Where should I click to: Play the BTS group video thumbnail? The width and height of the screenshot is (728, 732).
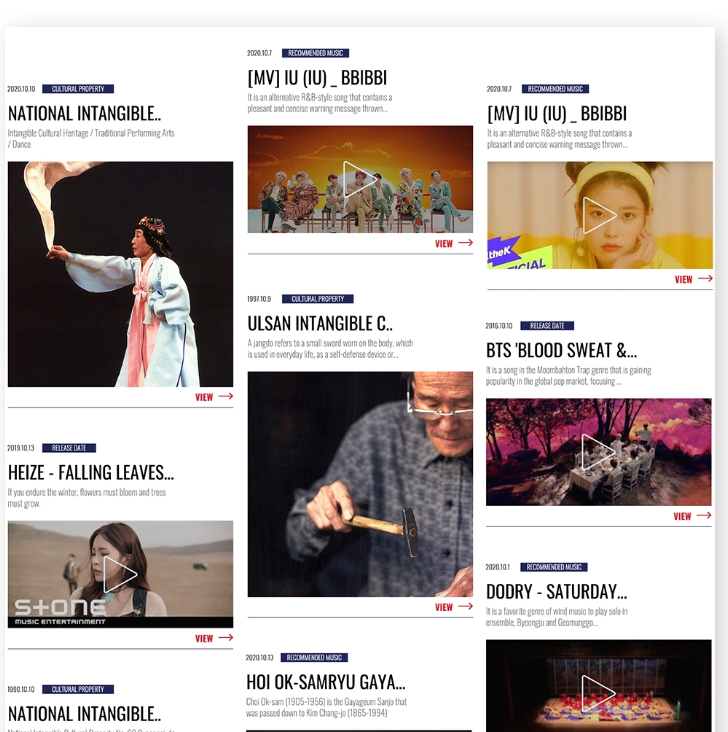[360, 179]
